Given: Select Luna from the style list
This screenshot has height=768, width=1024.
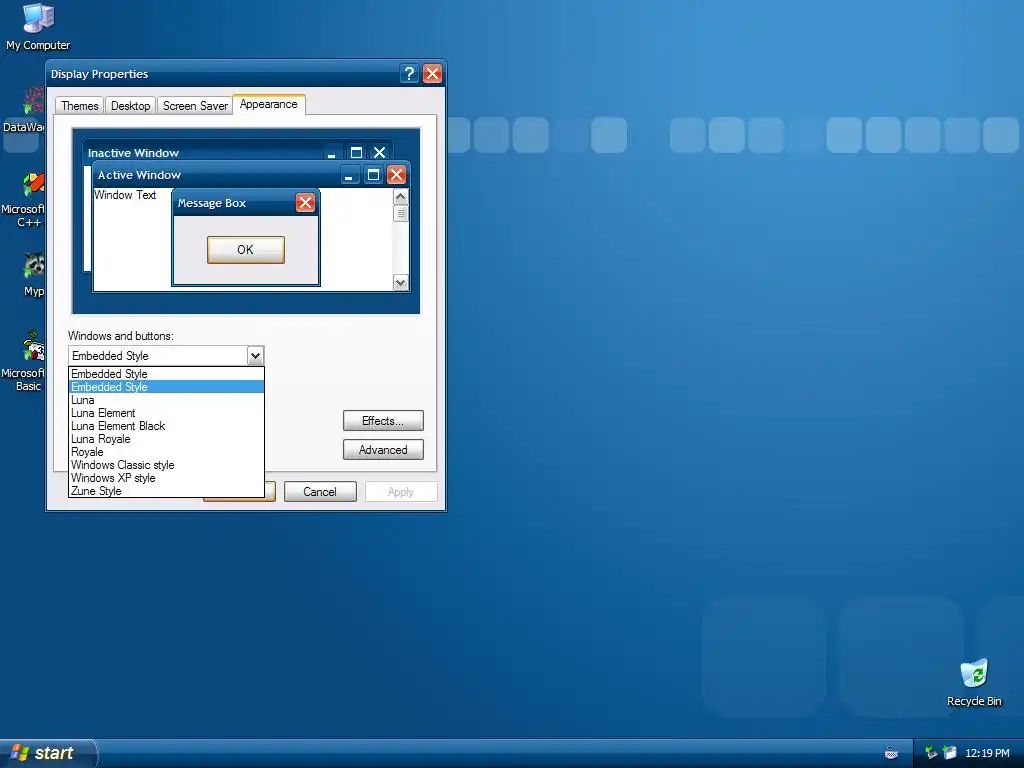Looking at the screenshot, I should coord(166,400).
